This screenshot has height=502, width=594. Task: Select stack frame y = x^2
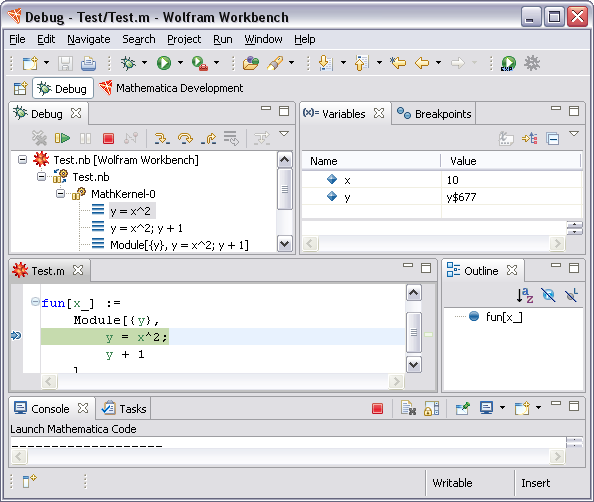(x=130, y=211)
